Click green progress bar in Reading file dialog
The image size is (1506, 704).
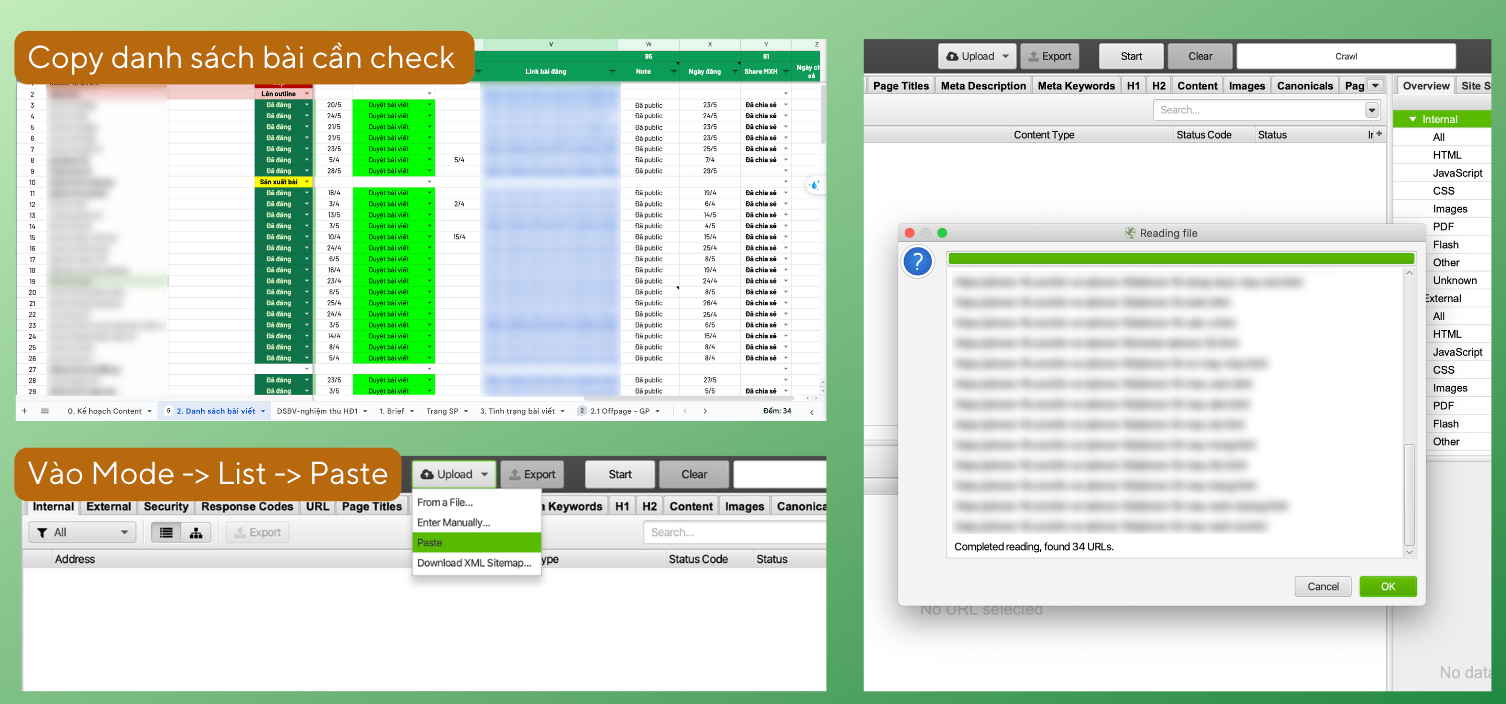1181,258
